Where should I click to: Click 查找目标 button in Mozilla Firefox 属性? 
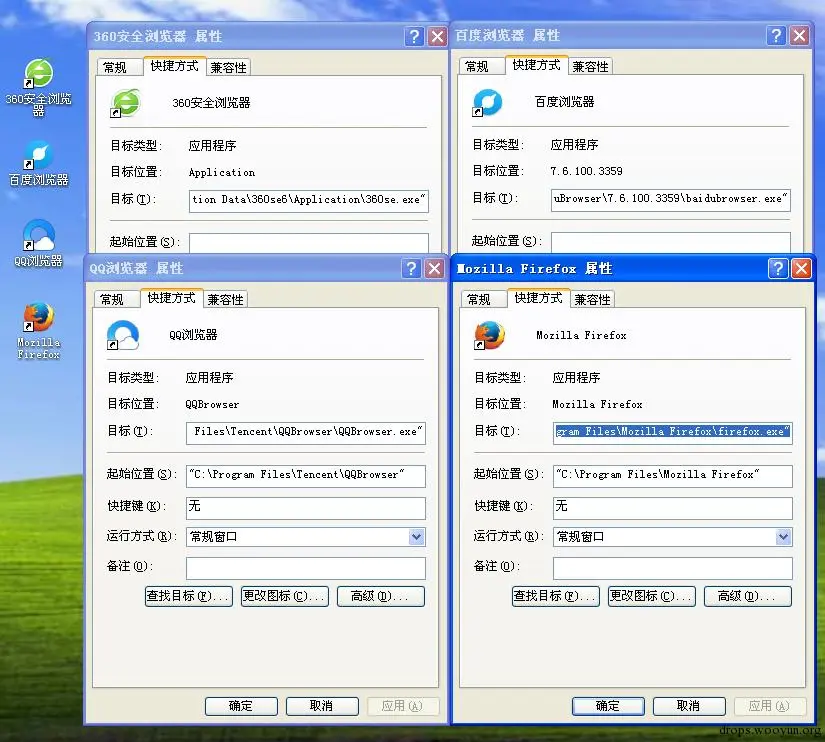click(x=556, y=596)
